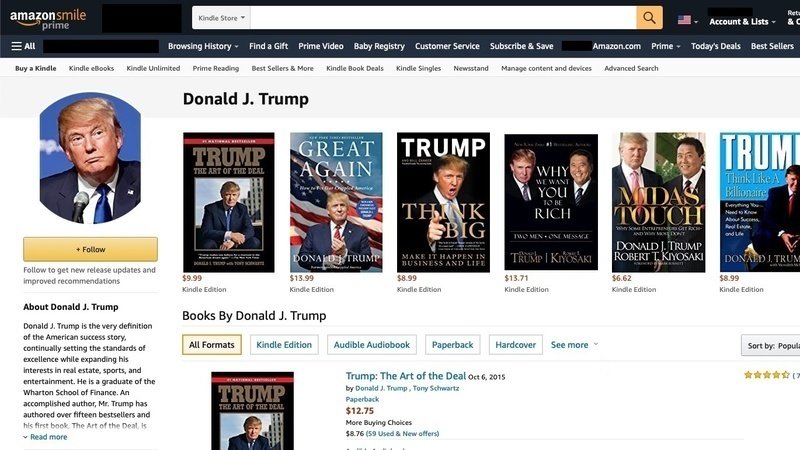The image size is (800, 450).
Task: Click the Follow author button
Action: click(90, 249)
